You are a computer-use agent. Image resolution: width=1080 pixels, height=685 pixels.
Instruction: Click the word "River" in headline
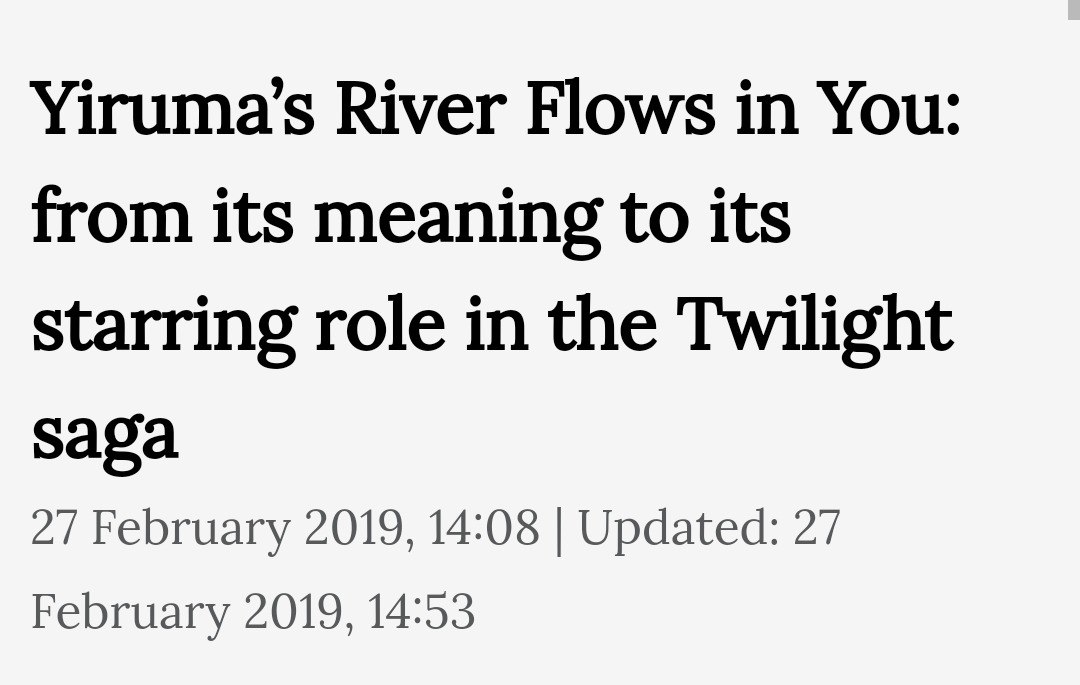421,109
